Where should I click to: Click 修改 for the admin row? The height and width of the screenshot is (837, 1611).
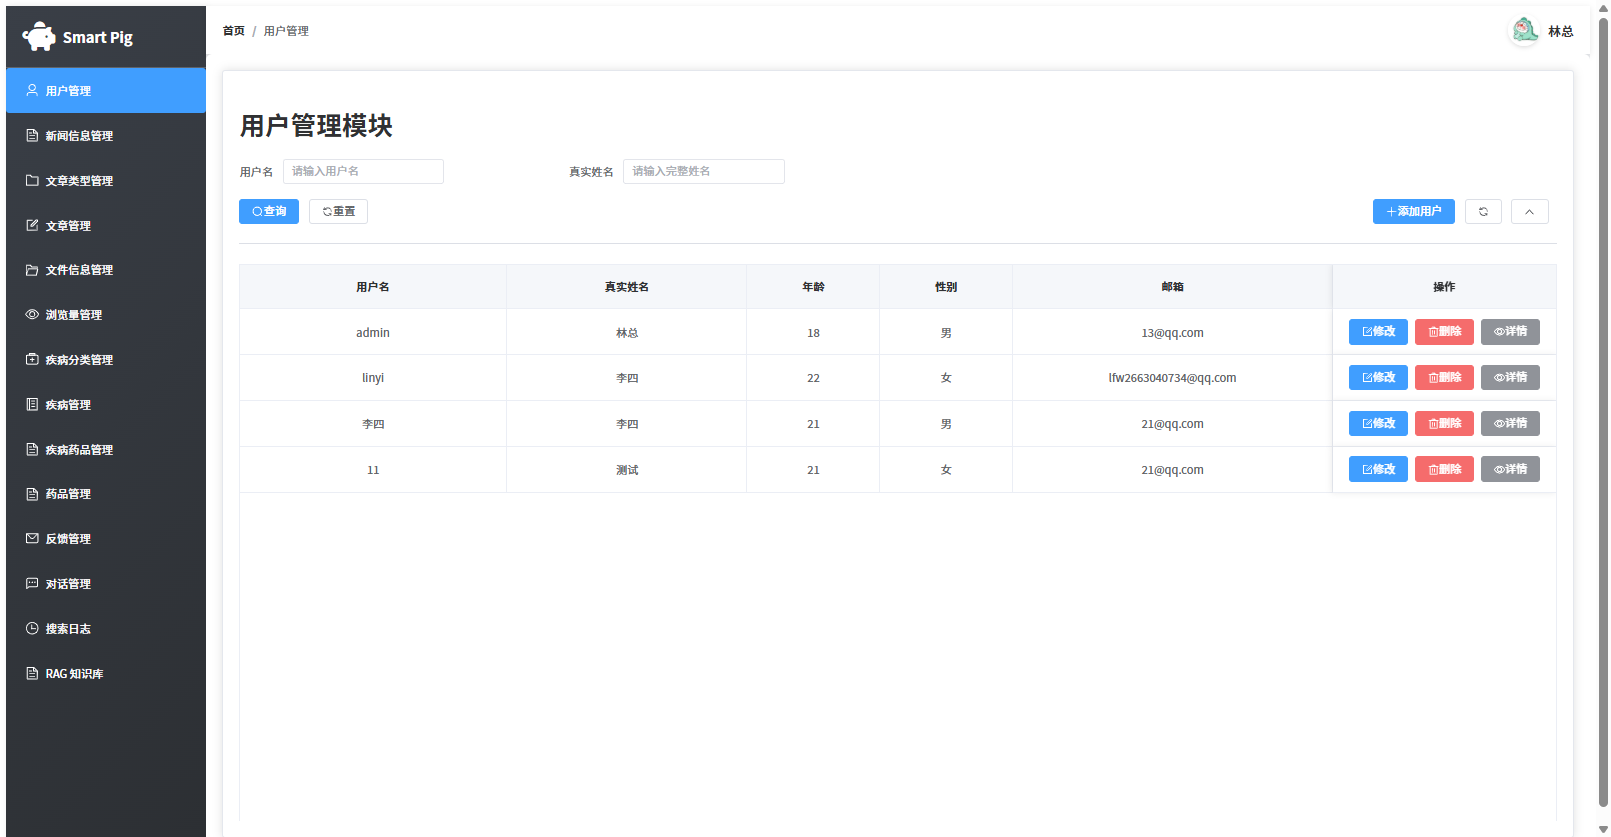click(x=1378, y=332)
